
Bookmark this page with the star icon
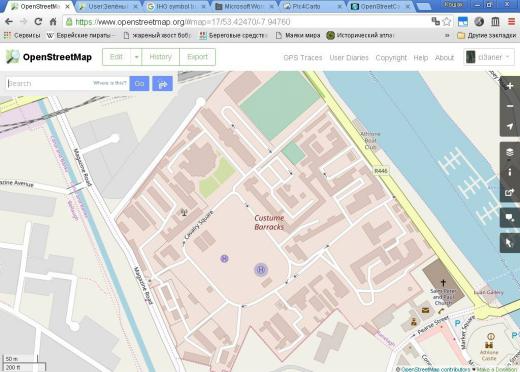point(447,22)
